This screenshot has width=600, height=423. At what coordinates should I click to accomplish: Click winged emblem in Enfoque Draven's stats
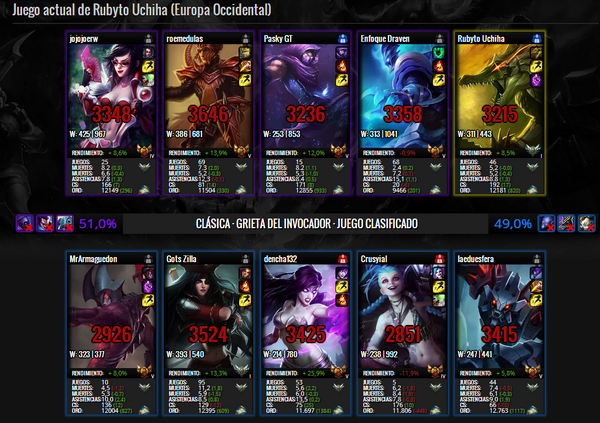coord(435,167)
